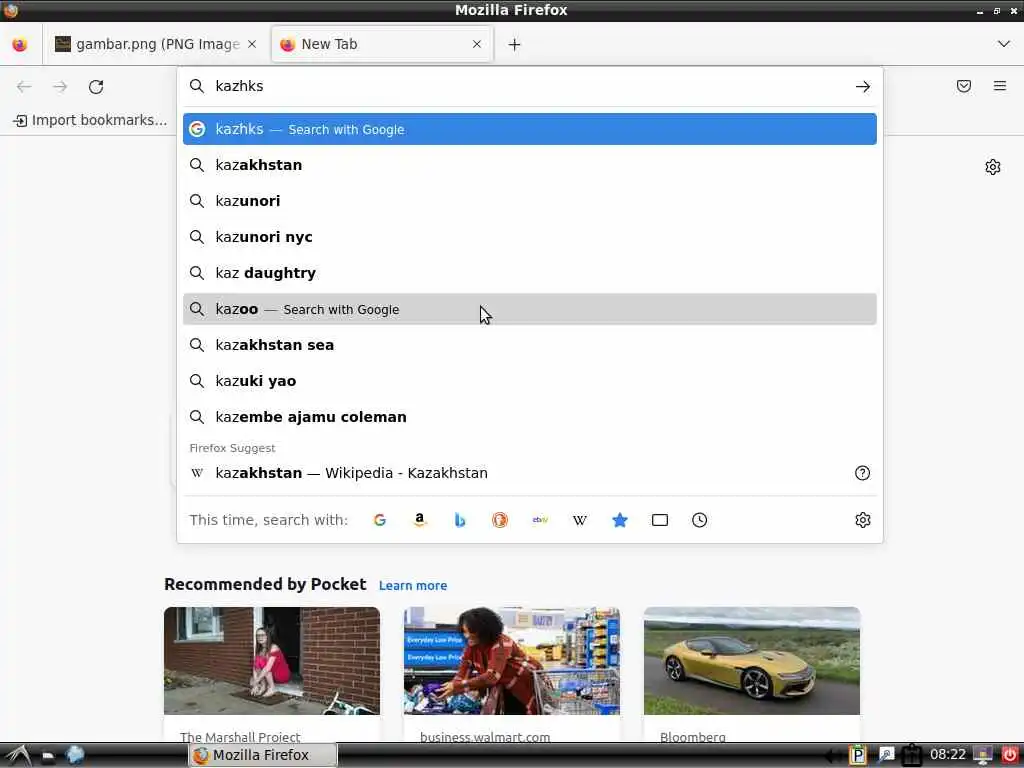Search open tabs with the tab icon
Image resolution: width=1024 pixels, height=768 pixels.
(x=660, y=520)
